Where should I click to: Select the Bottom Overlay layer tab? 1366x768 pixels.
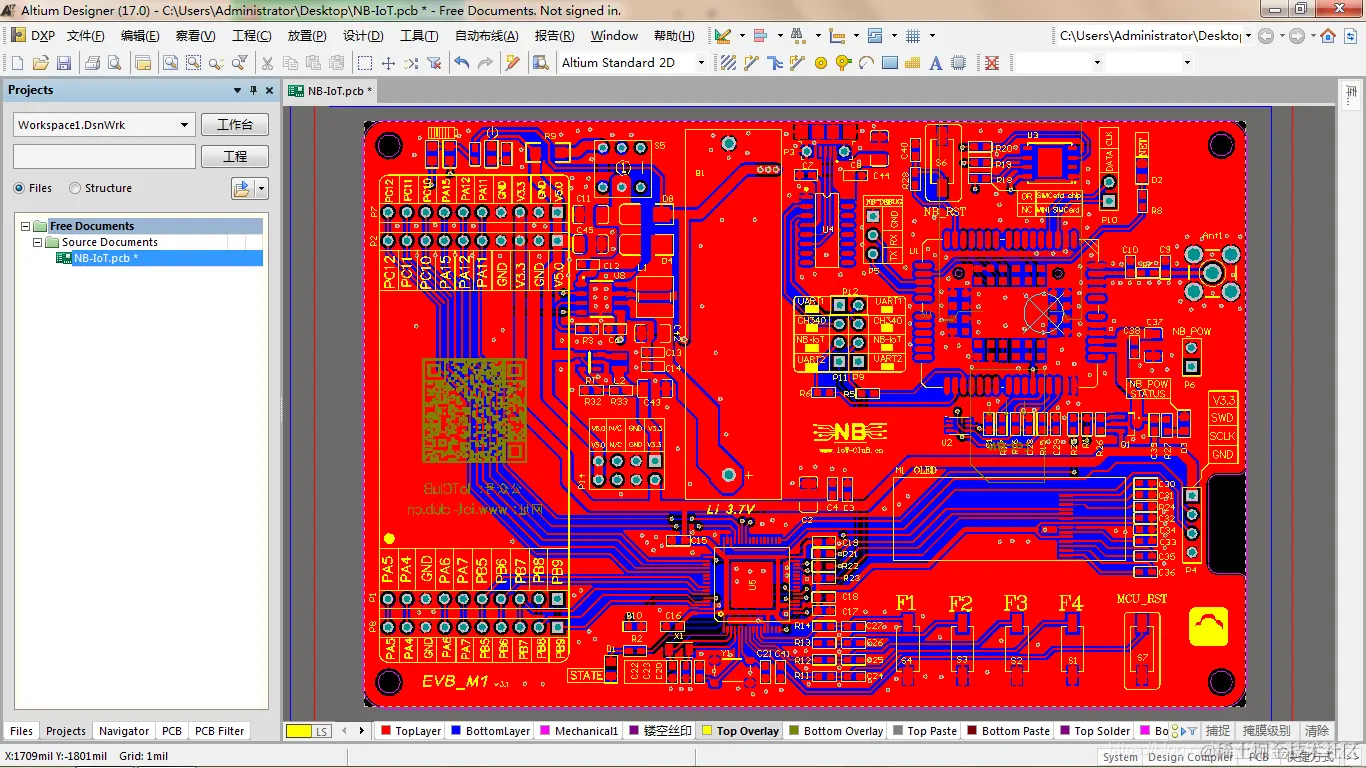tap(836, 731)
